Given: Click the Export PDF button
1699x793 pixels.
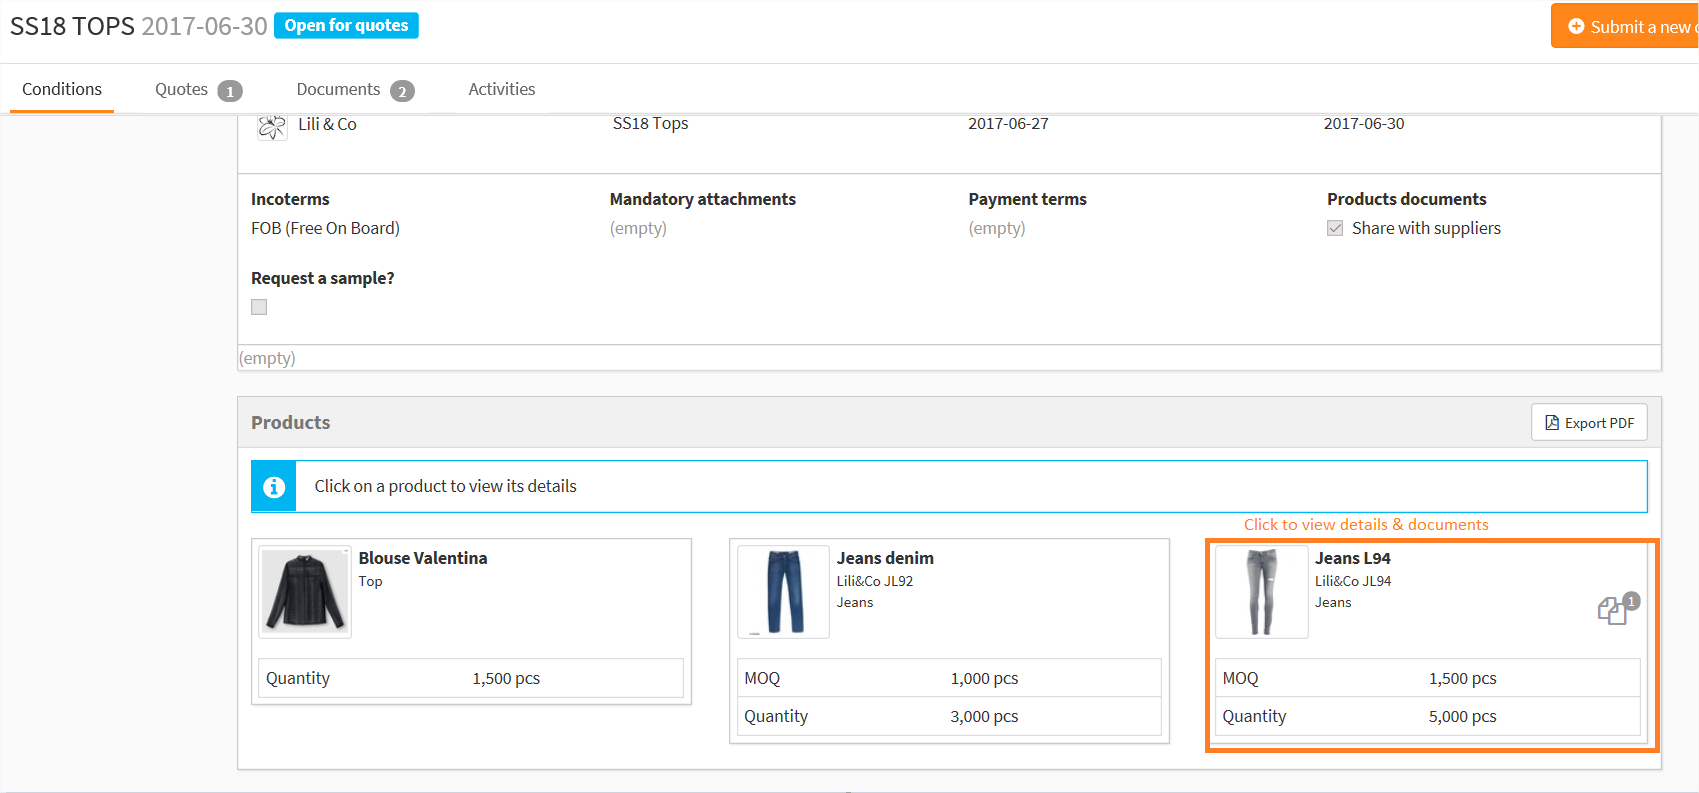Looking at the screenshot, I should 1588,423.
